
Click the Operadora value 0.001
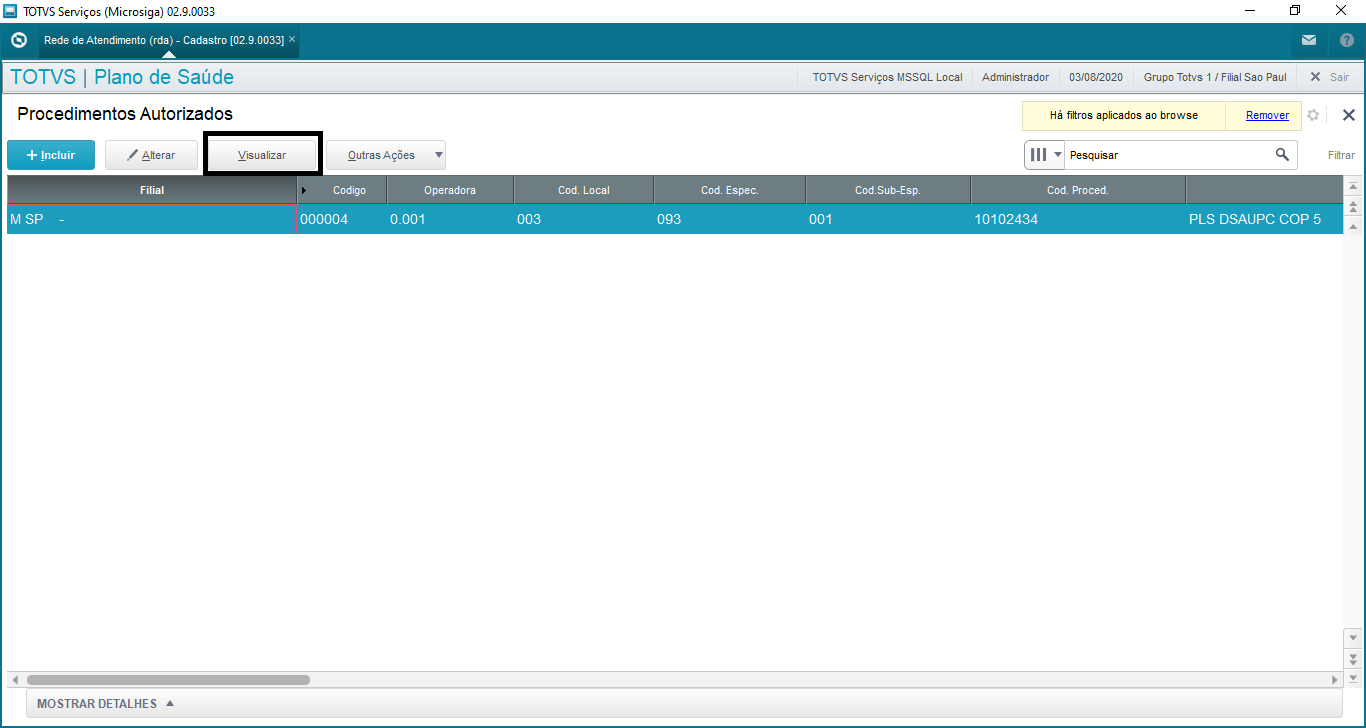450,219
